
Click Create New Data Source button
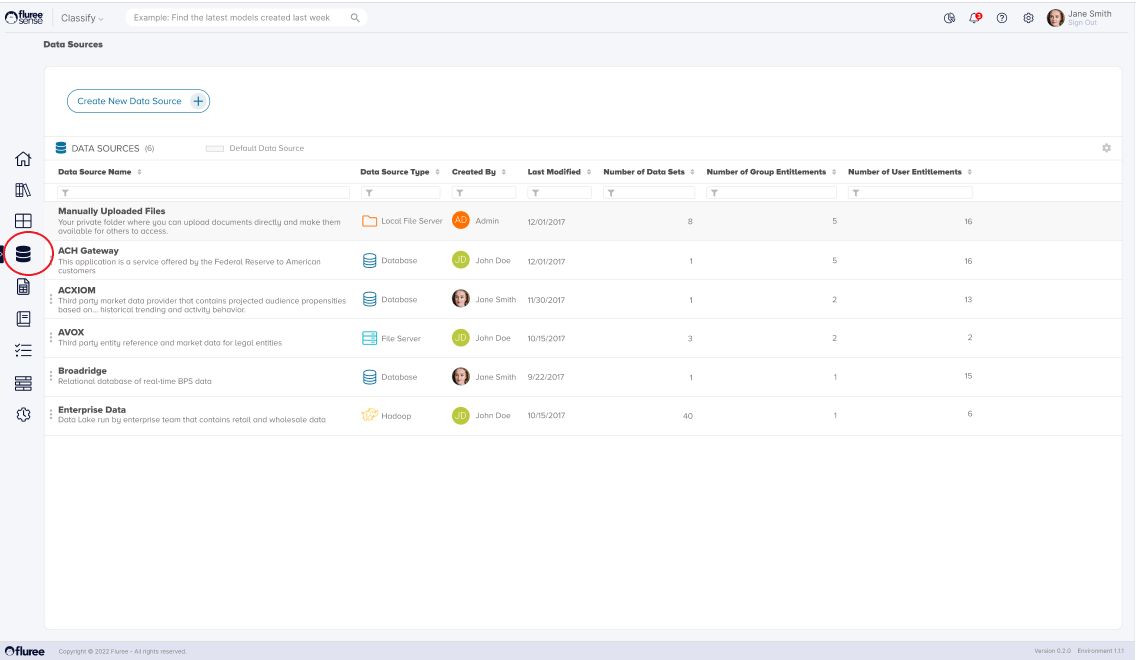point(138,101)
